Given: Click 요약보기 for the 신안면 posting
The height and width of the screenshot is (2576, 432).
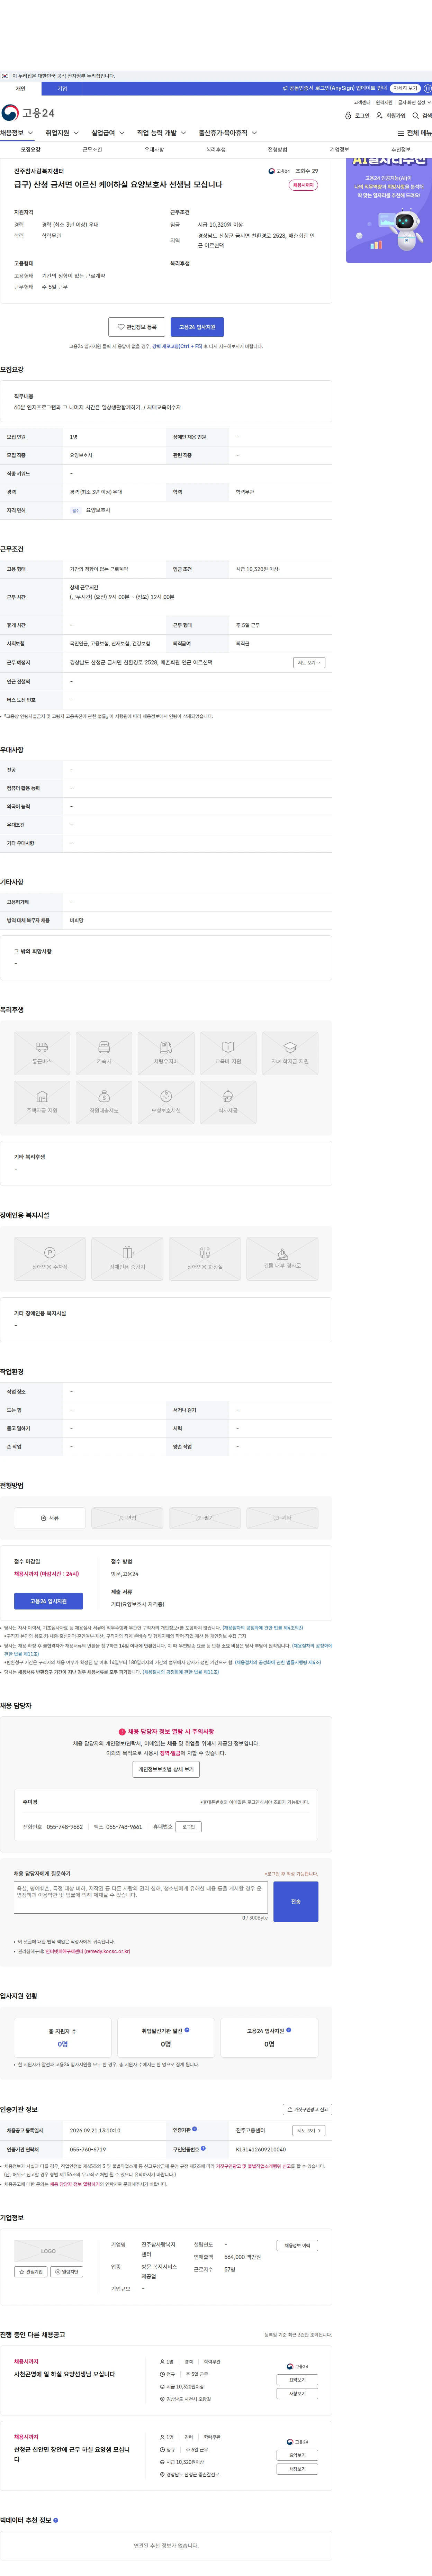Looking at the screenshot, I should click(x=297, y=2455).
